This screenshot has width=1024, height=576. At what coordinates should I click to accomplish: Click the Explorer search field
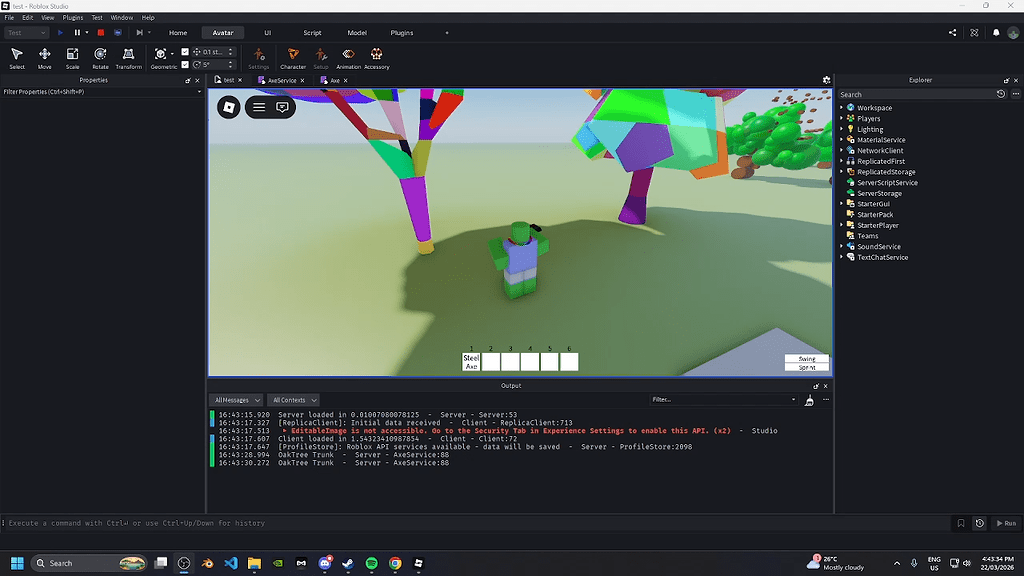pos(916,94)
